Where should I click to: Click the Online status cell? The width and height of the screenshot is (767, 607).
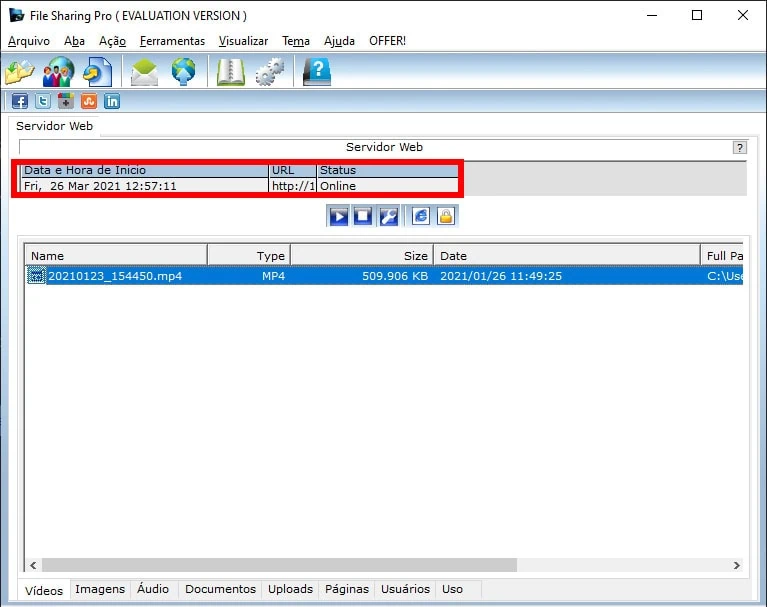[x=387, y=186]
